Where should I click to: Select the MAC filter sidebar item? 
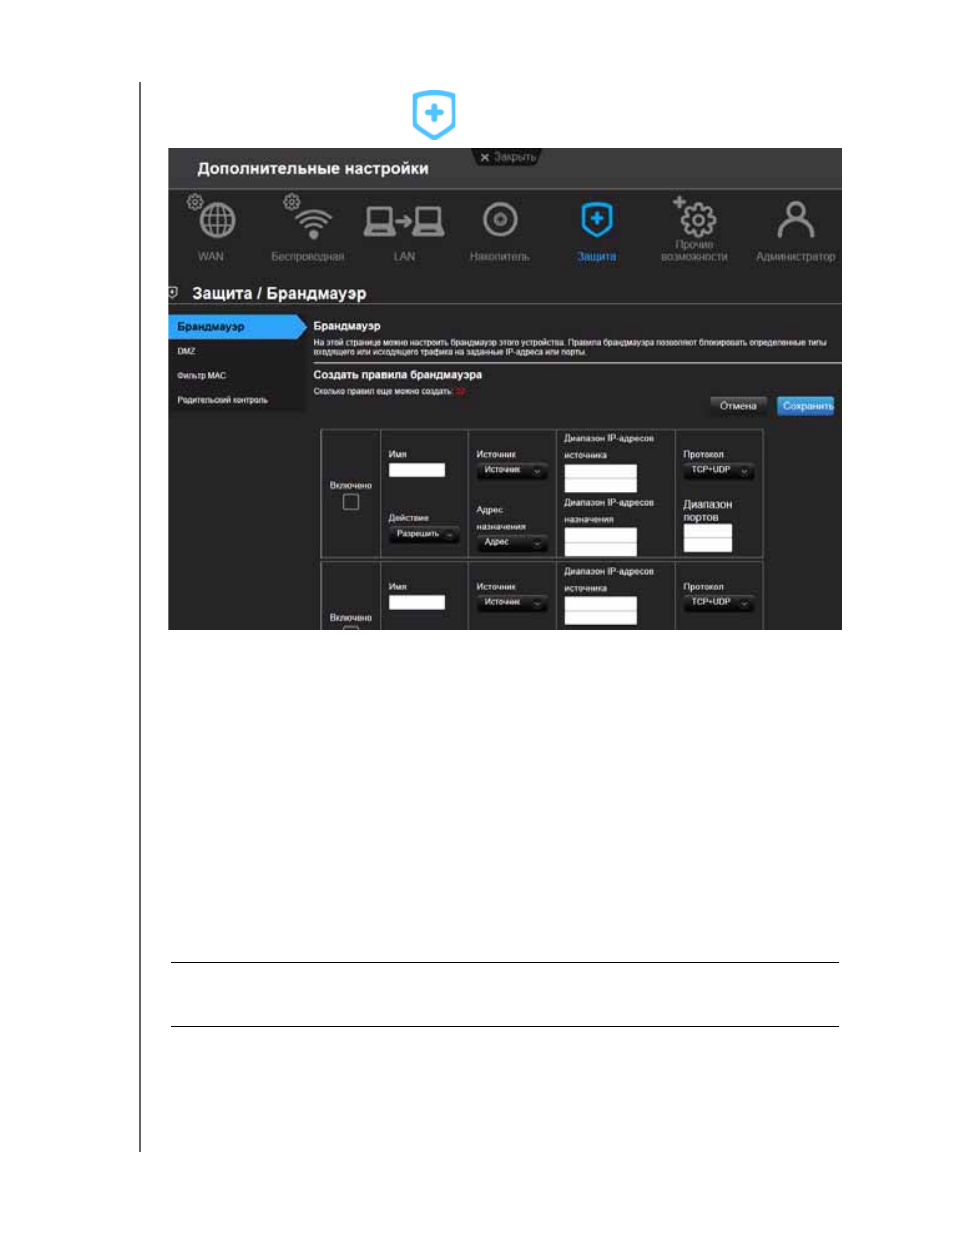point(202,376)
